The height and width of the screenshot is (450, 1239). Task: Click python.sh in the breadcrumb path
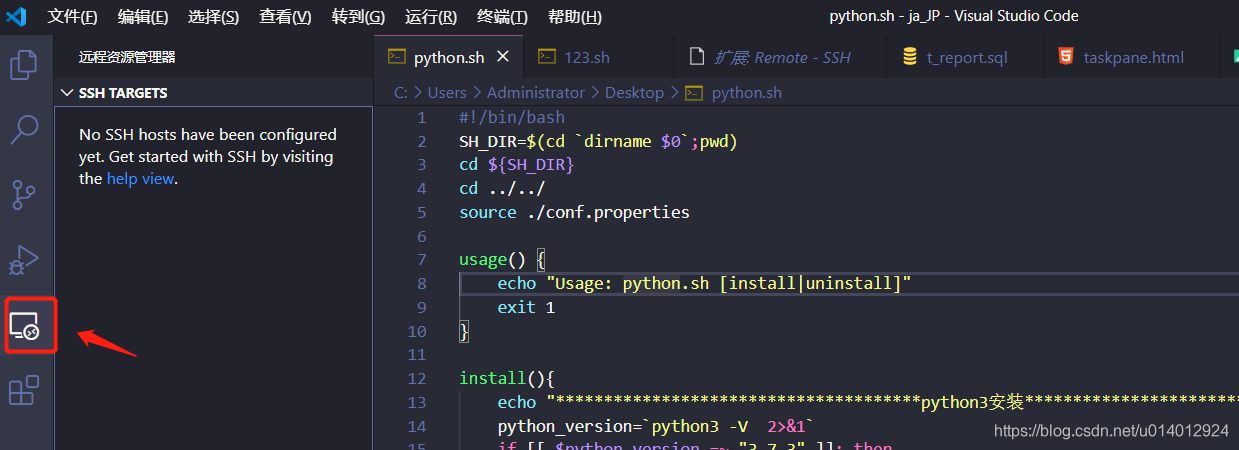coord(746,92)
